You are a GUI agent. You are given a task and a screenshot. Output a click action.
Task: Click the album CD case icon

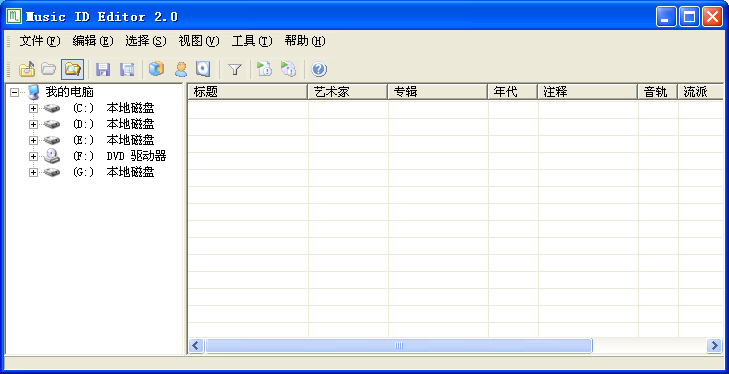(x=203, y=69)
